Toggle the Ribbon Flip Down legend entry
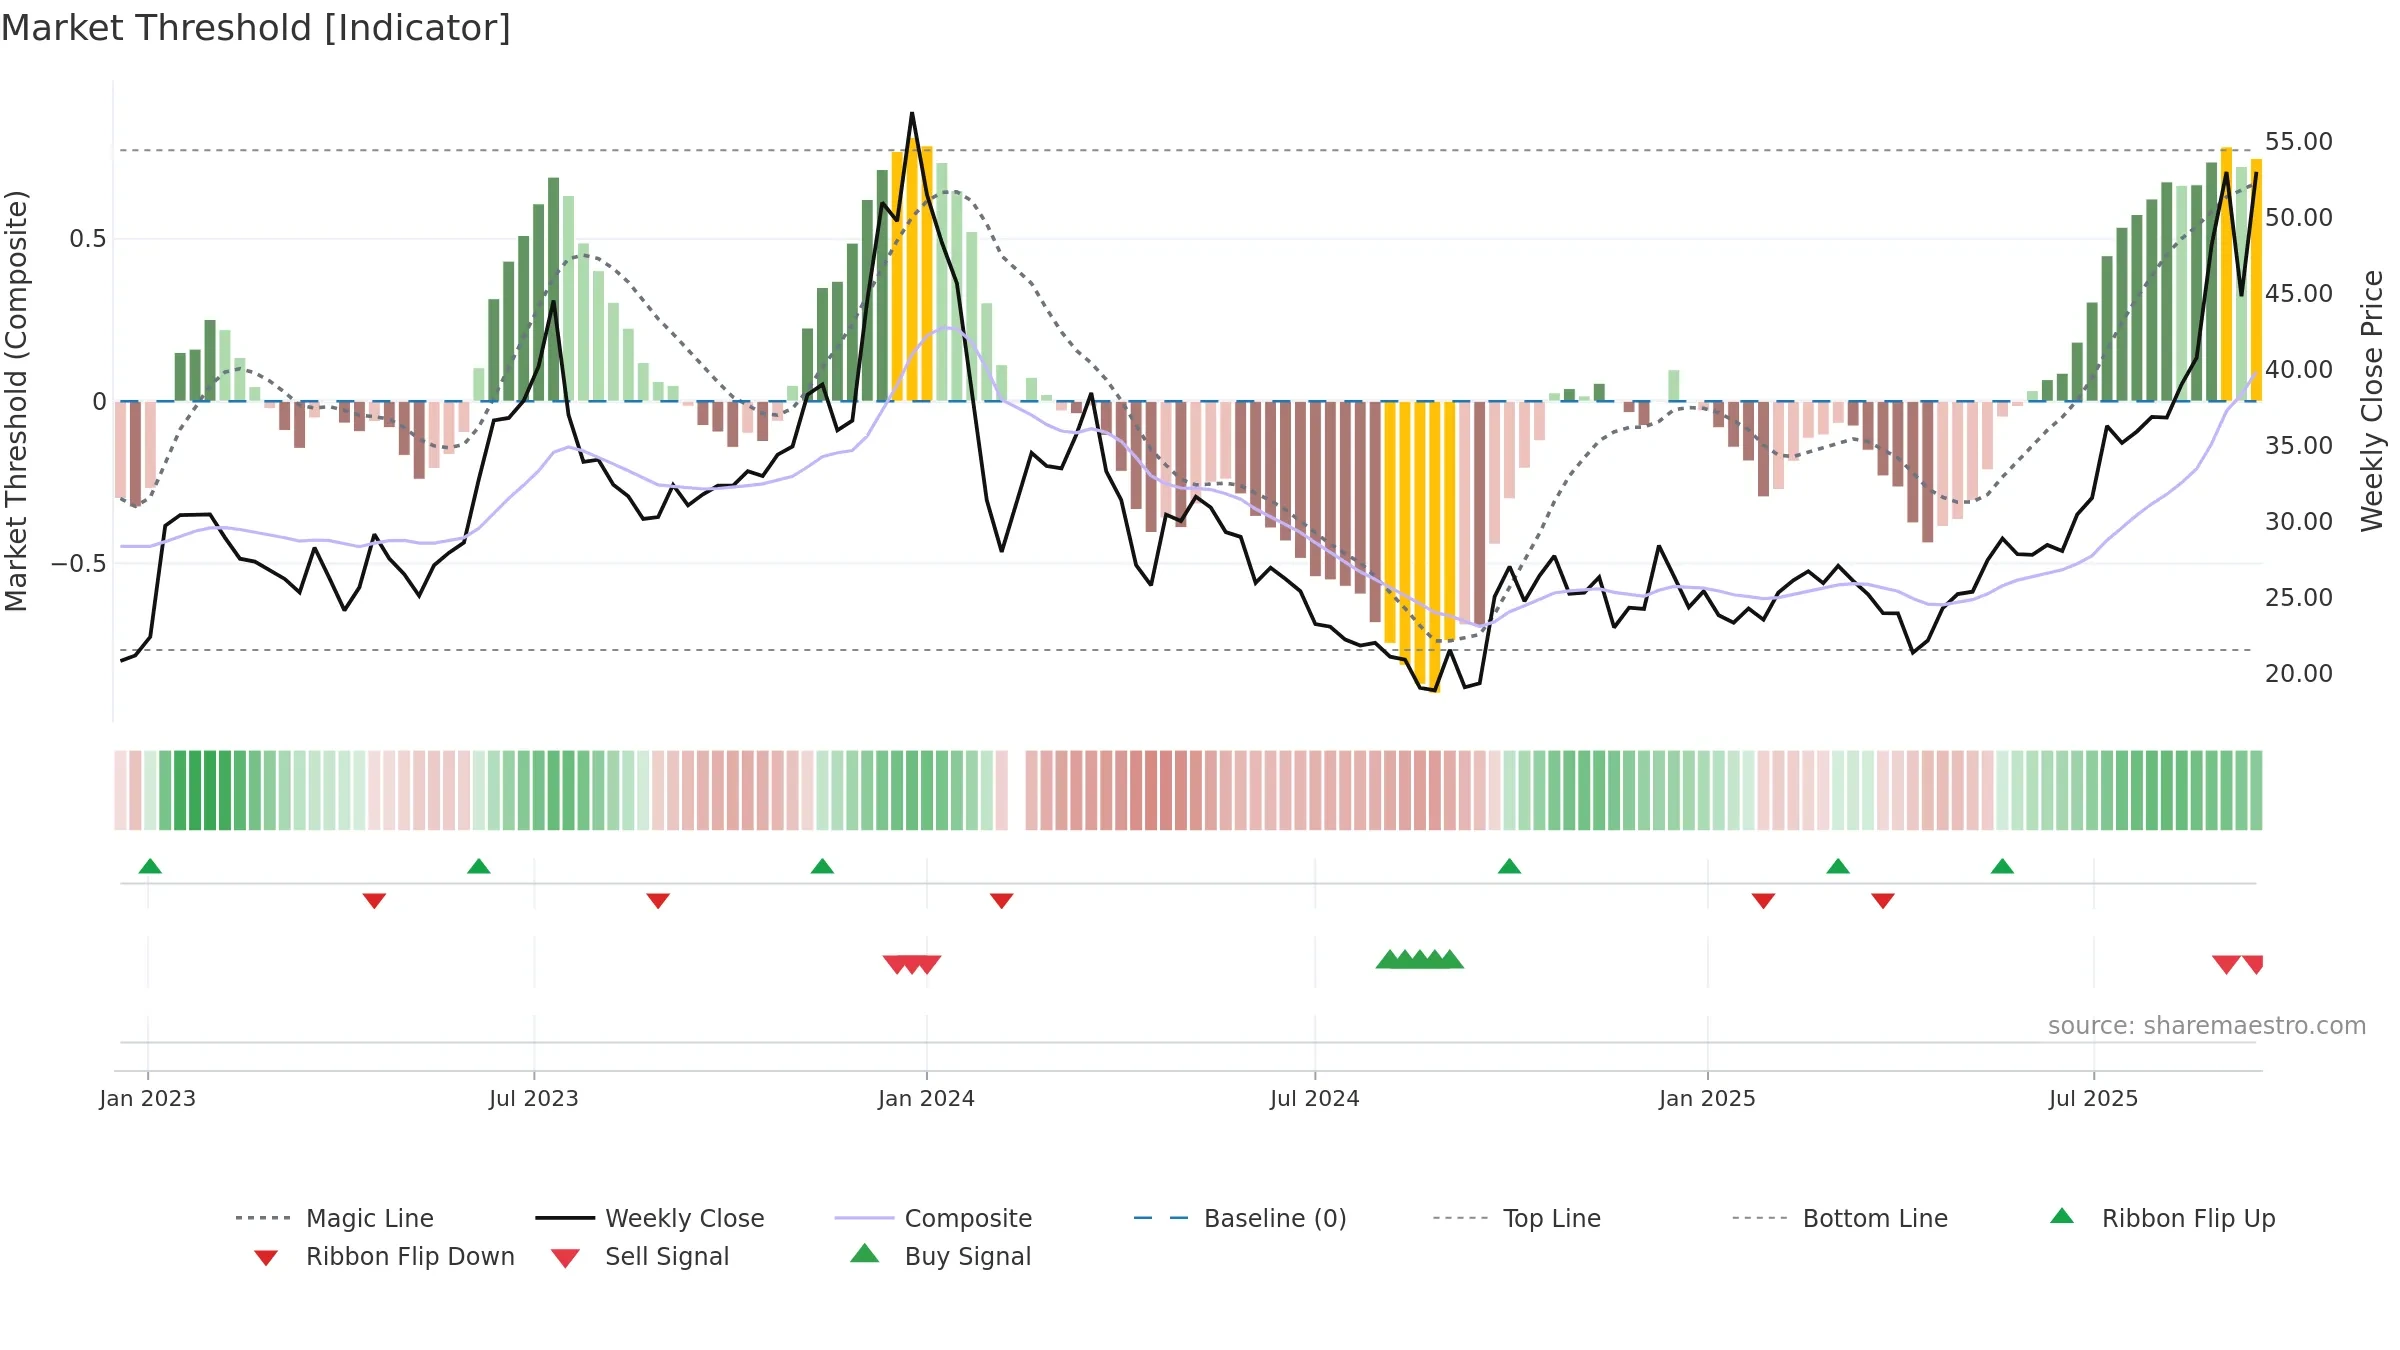Image resolution: width=2400 pixels, height=1350 pixels. point(383,1257)
